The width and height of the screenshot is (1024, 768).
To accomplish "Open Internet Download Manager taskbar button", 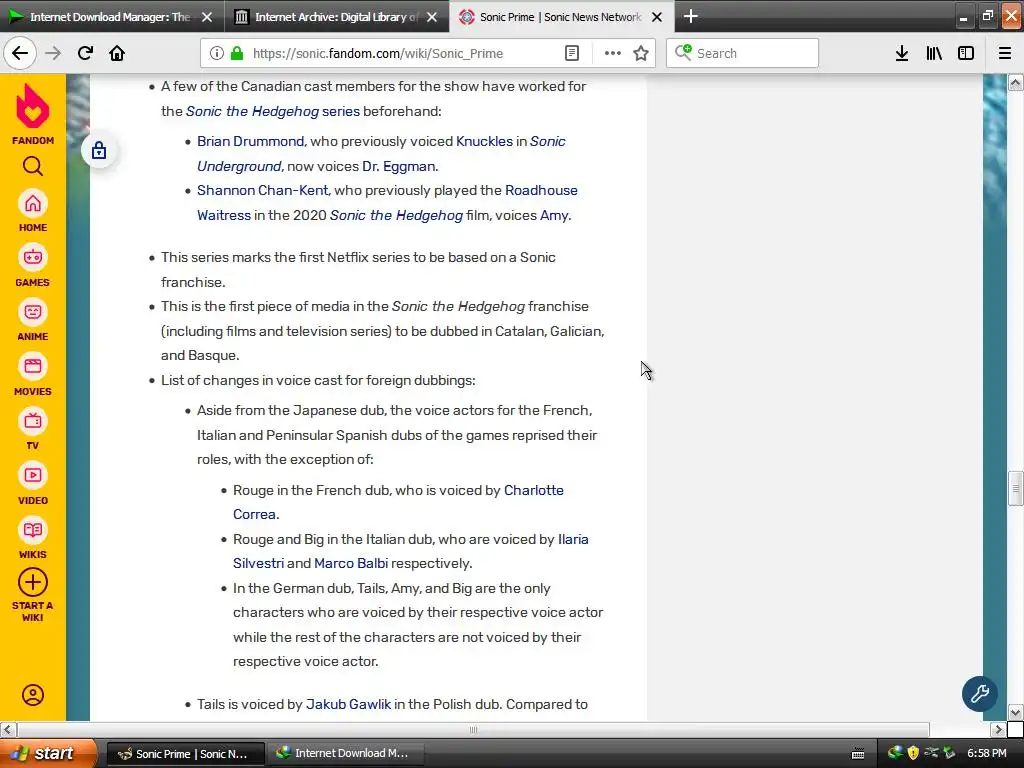I will [346, 754].
